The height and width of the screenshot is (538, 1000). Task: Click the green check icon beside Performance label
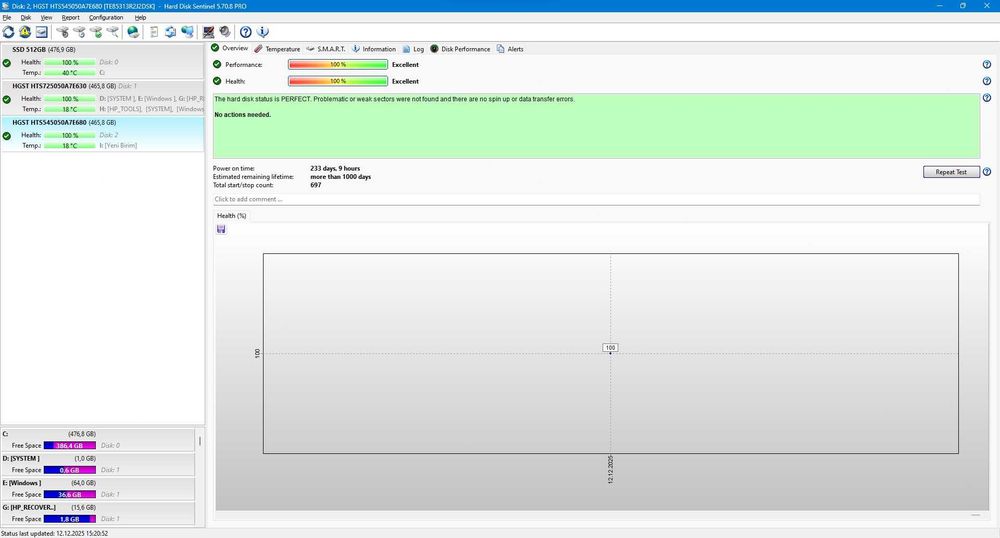[x=217, y=64]
